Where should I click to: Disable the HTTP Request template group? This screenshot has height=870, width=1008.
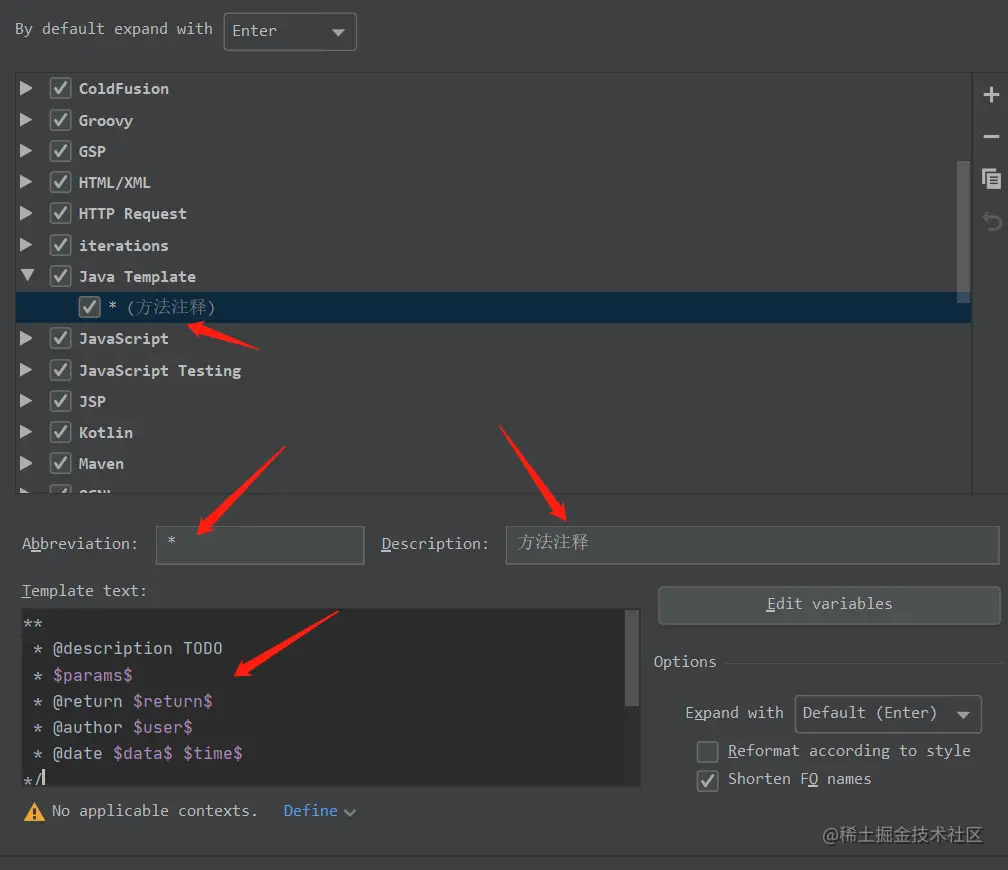pos(60,213)
